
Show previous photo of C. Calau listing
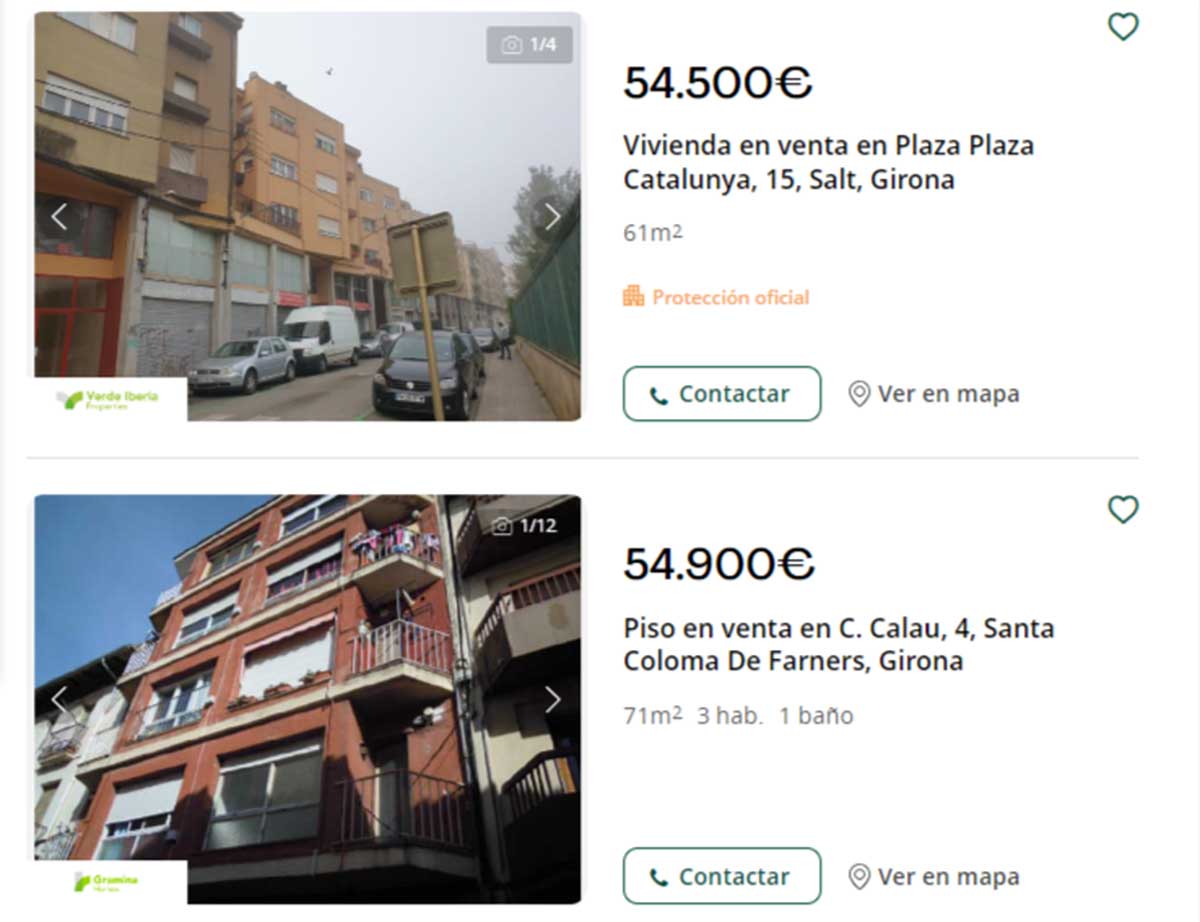60,699
